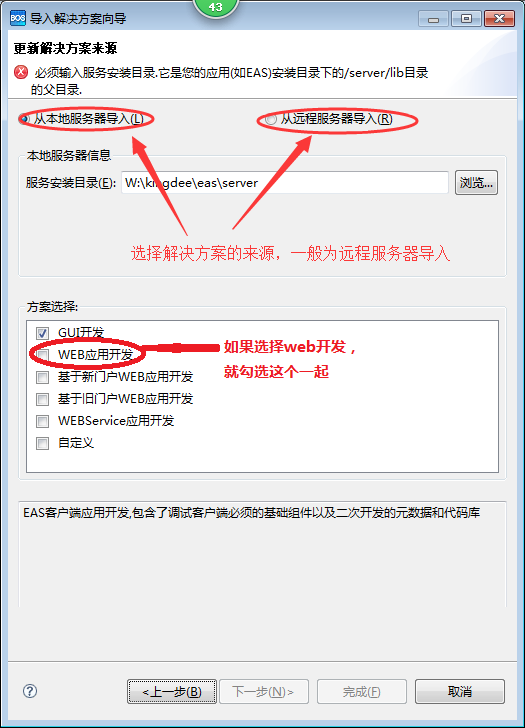The width and height of the screenshot is (525, 728).
Task: Click the green 43 badge at top
Action: point(215,7)
